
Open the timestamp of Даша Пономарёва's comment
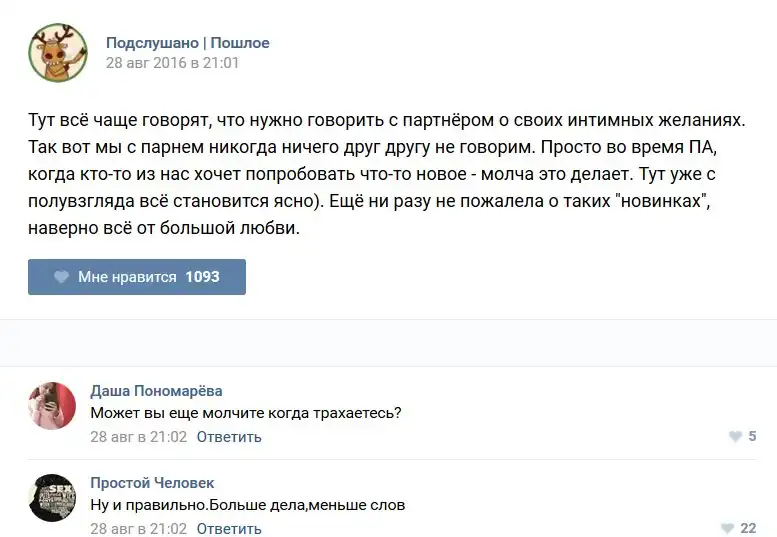click(x=138, y=436)
